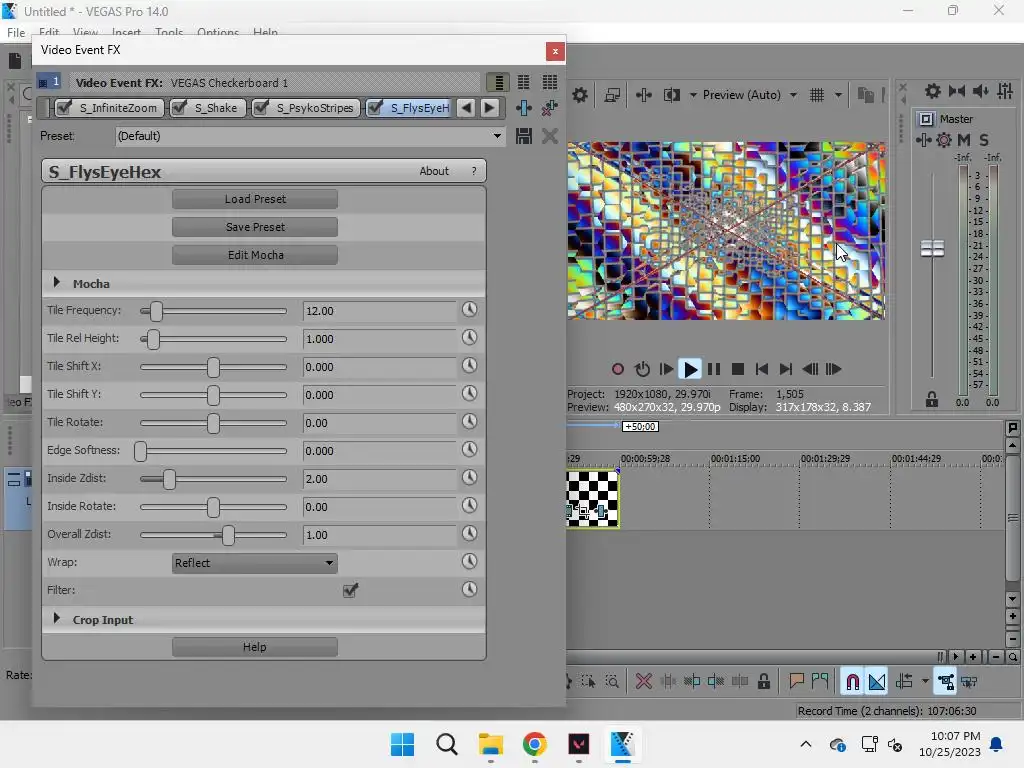Click the Master volume fader handle
The height and width of the screenshot is (768, 1024).
(932, 248)
